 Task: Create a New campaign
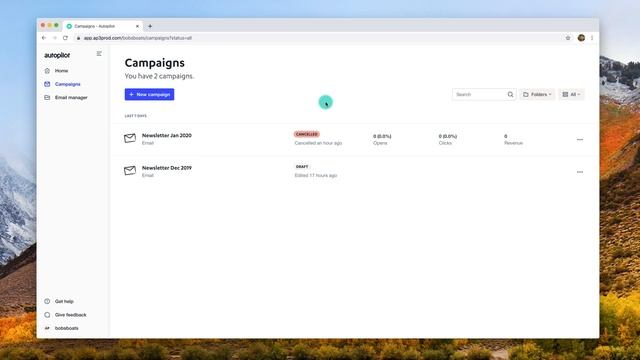(x=149, y=94)
